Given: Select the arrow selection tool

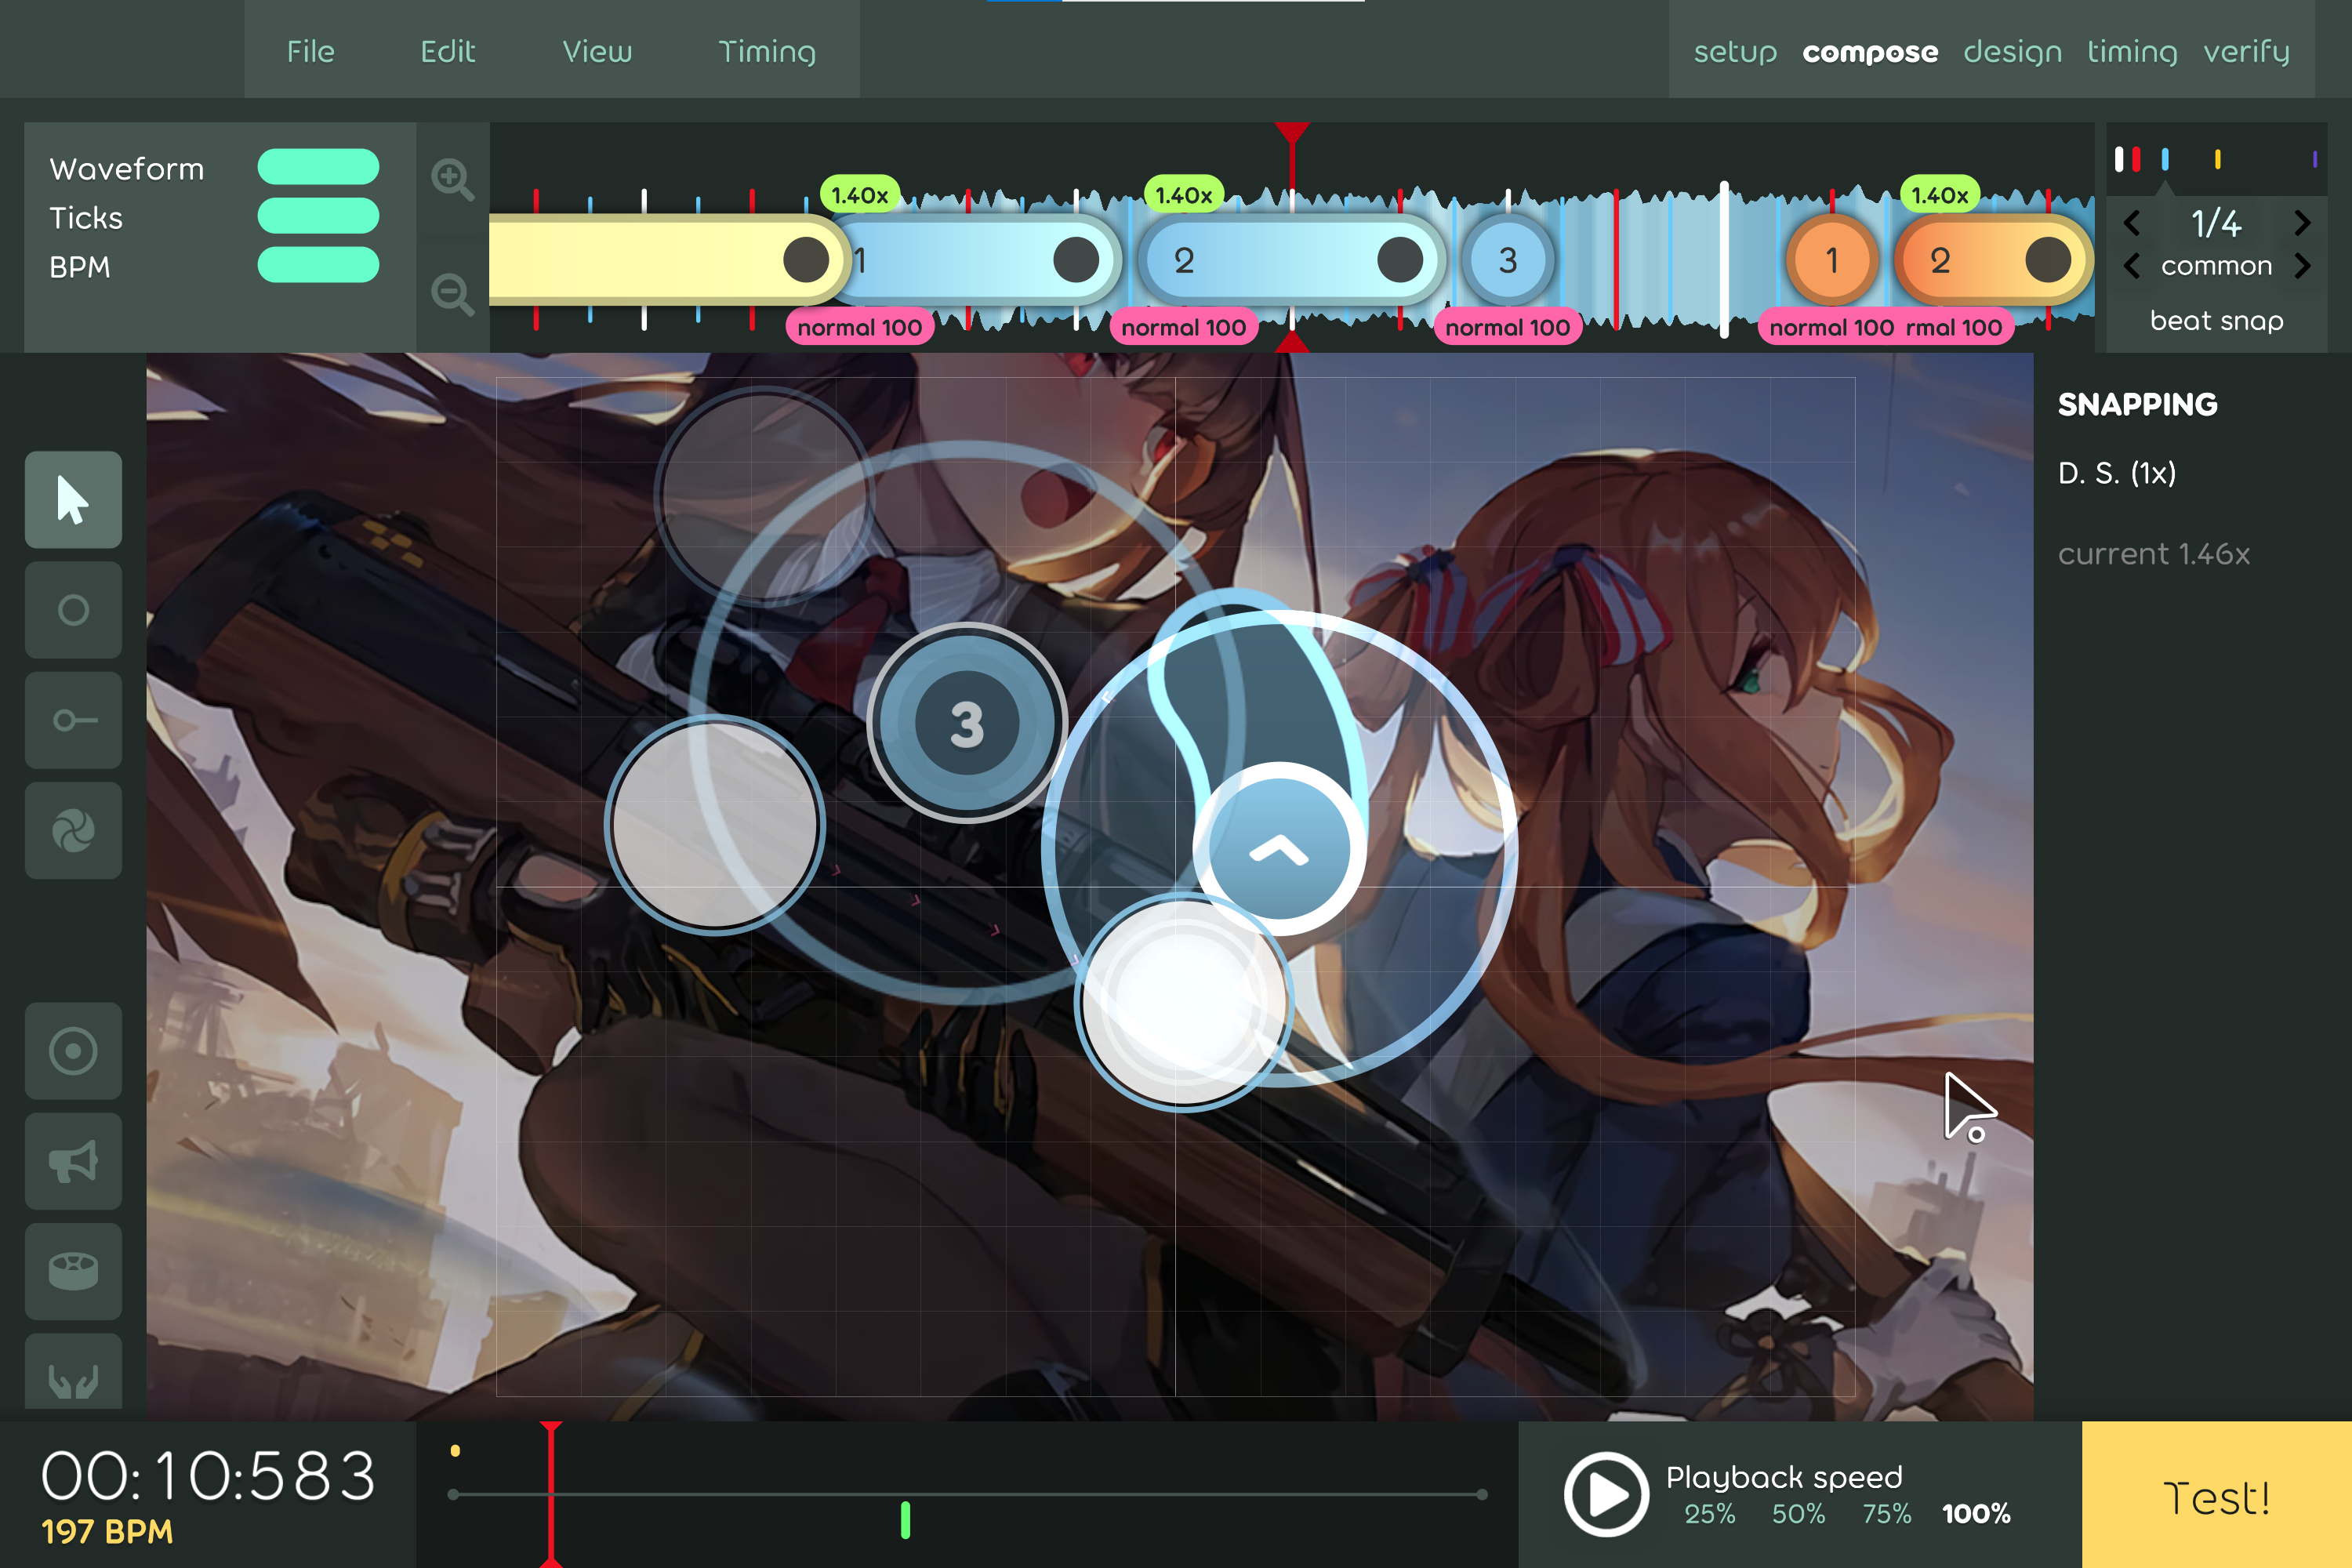Looking at the screenshot, I should (73, 499).
